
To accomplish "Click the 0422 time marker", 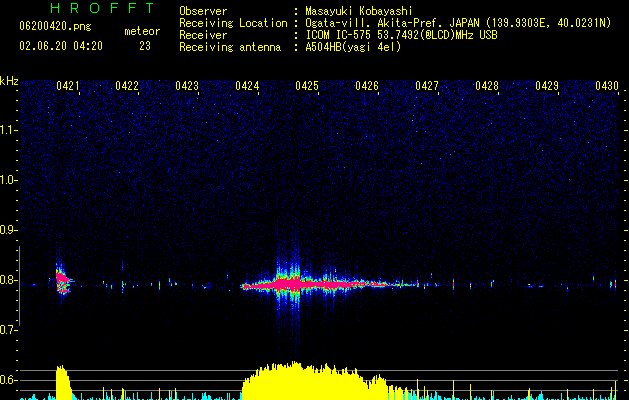I will 127,86.
